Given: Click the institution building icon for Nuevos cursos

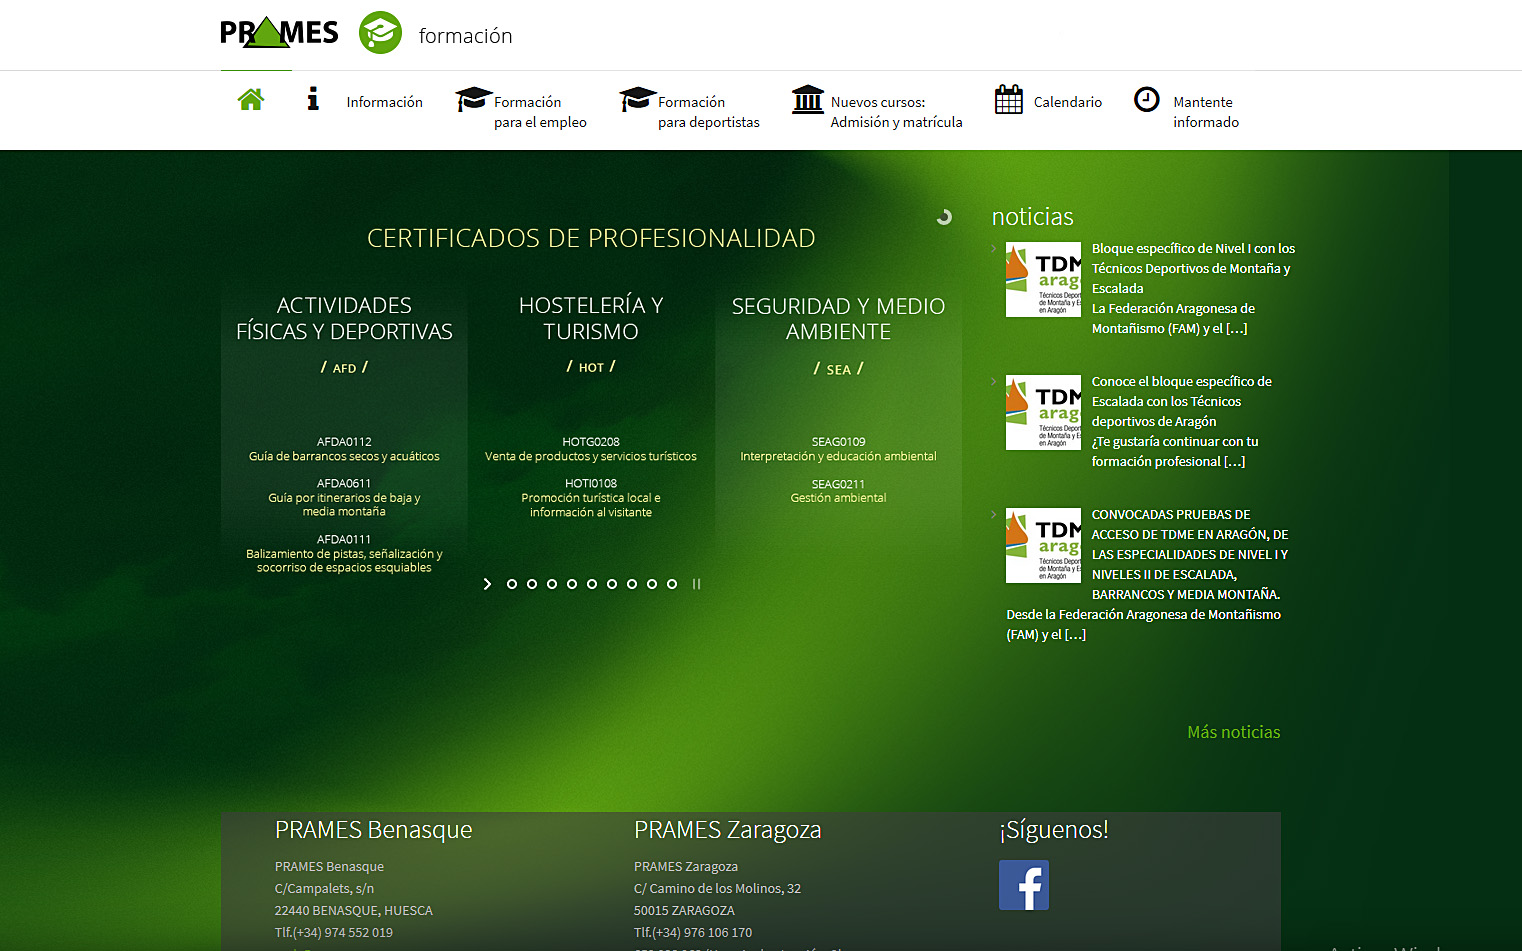Looking at the screenshot, I should tap(808, 99).
